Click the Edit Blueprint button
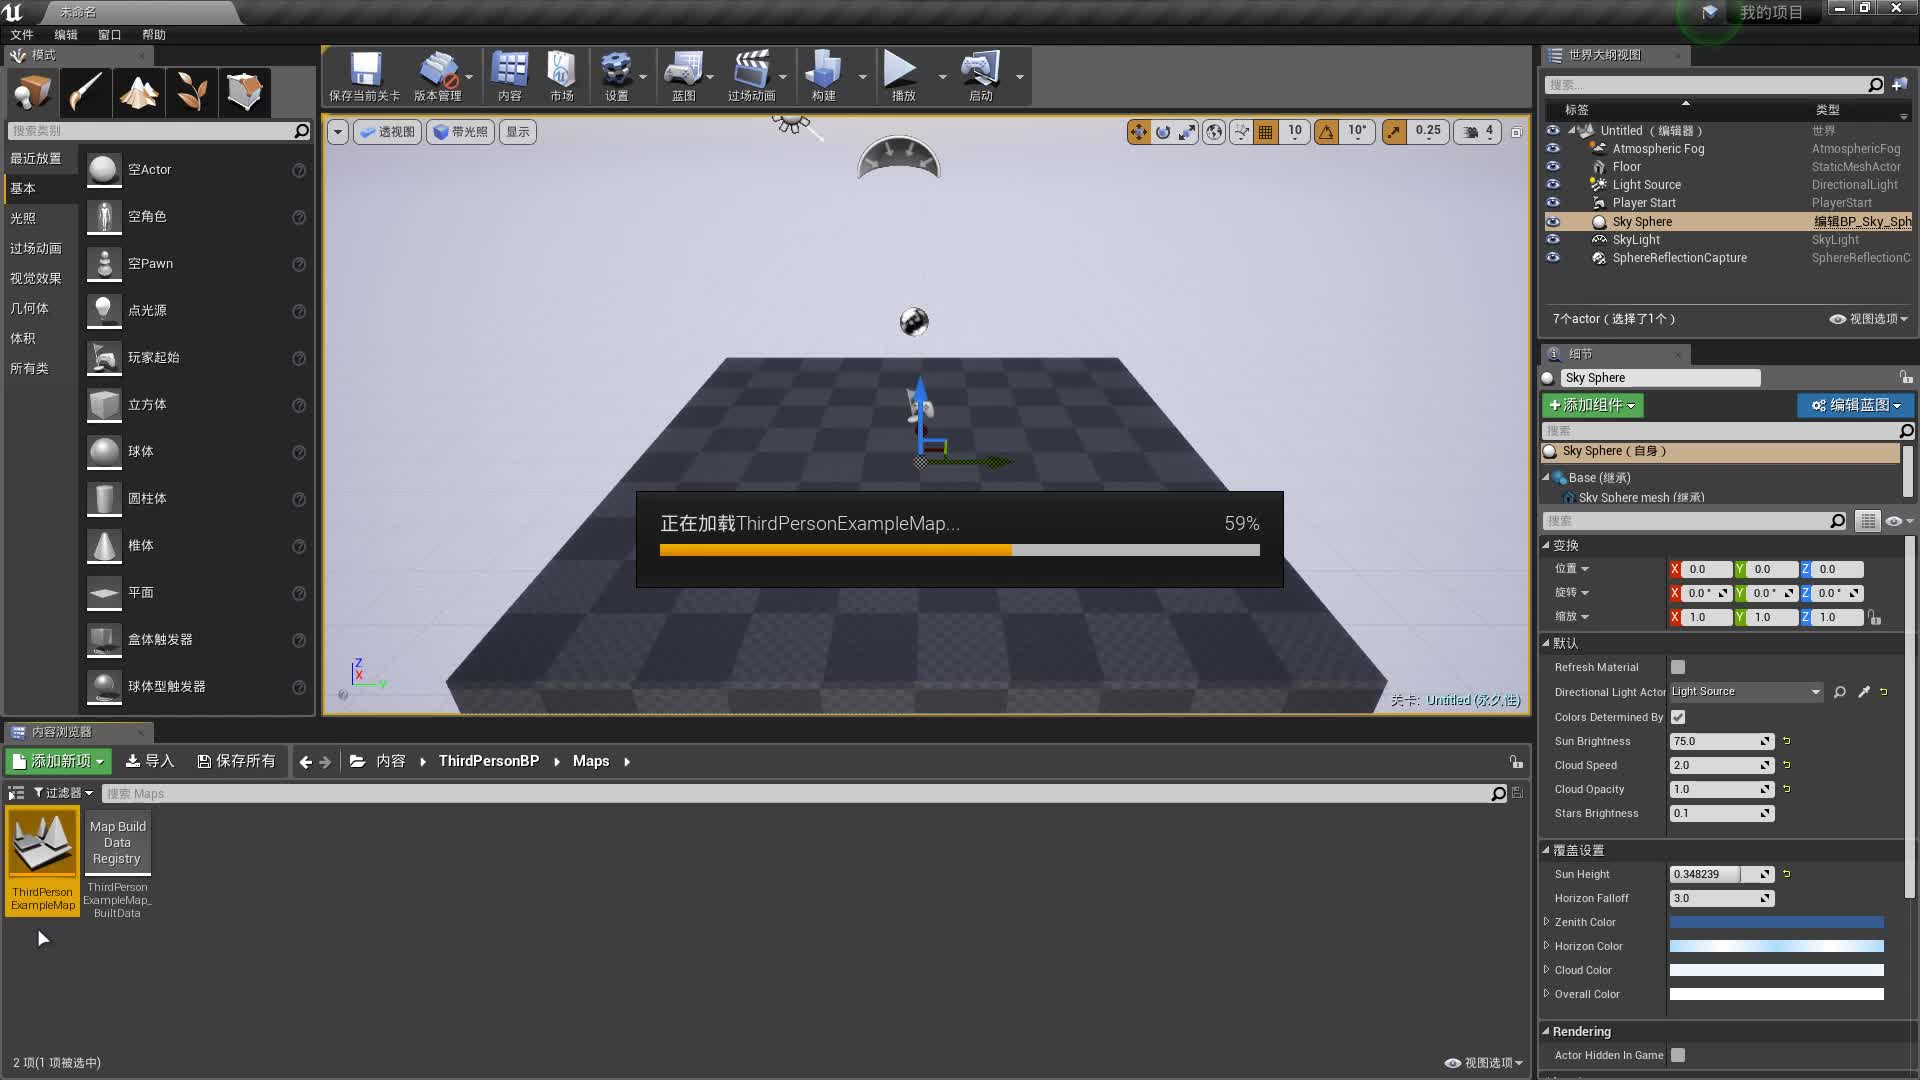 click(1856, 405)
